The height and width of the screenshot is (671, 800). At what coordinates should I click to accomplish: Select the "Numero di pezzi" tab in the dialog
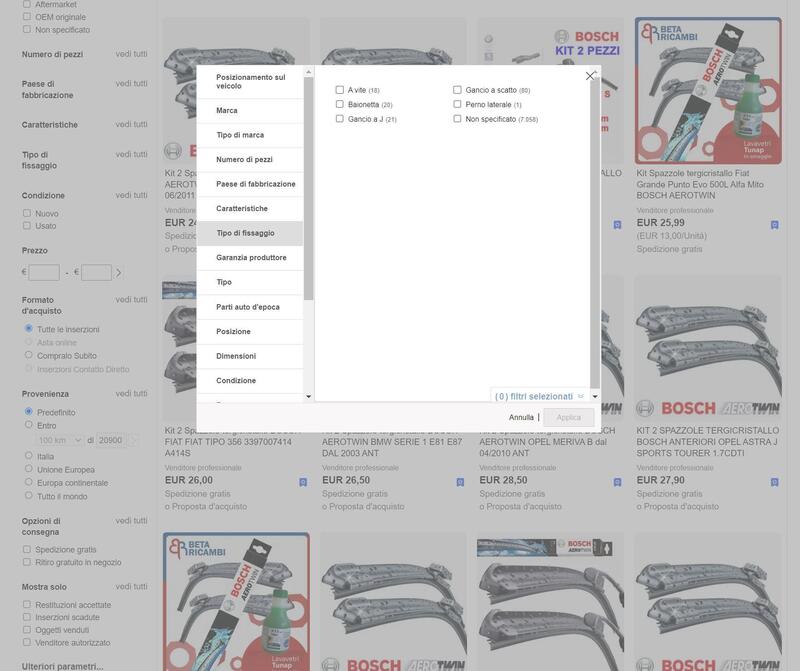point(250,160)
